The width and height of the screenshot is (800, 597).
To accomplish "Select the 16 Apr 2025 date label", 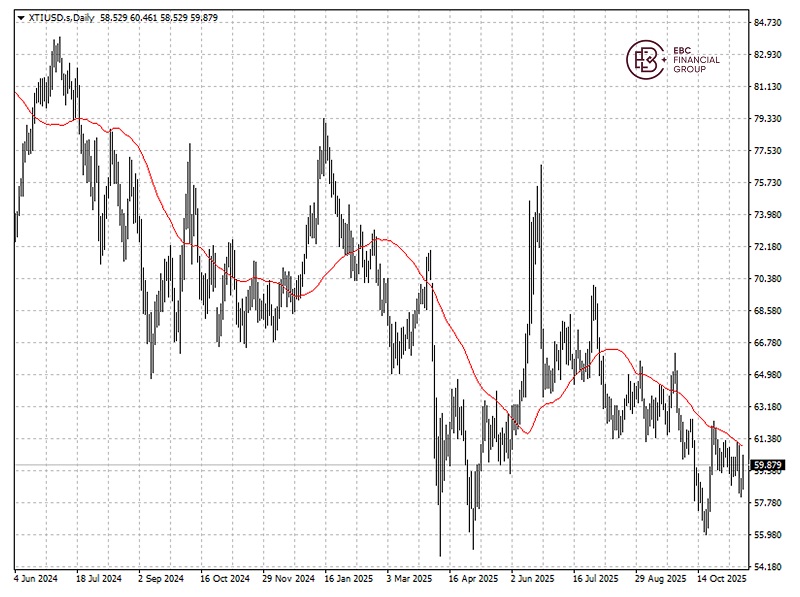I will [x=473, y=578].
